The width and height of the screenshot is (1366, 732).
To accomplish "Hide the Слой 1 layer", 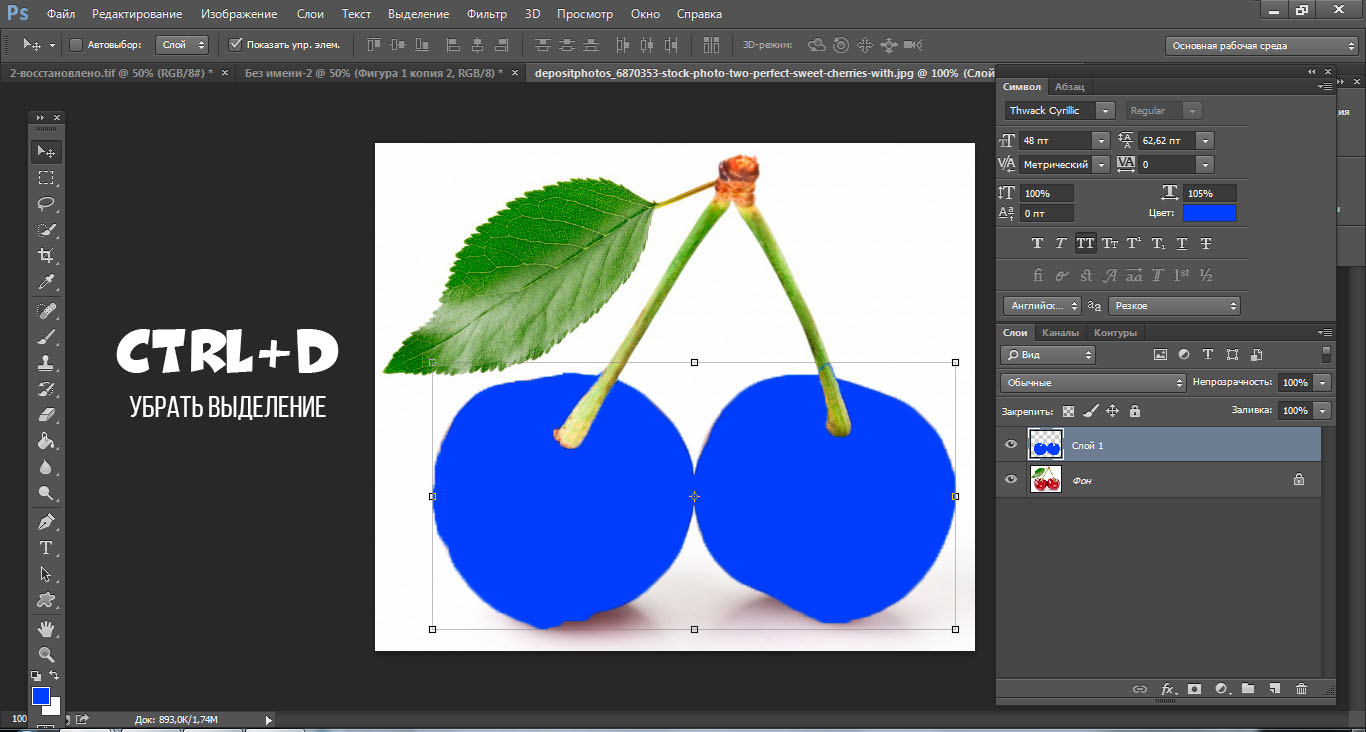I will tap(1011, 445).
